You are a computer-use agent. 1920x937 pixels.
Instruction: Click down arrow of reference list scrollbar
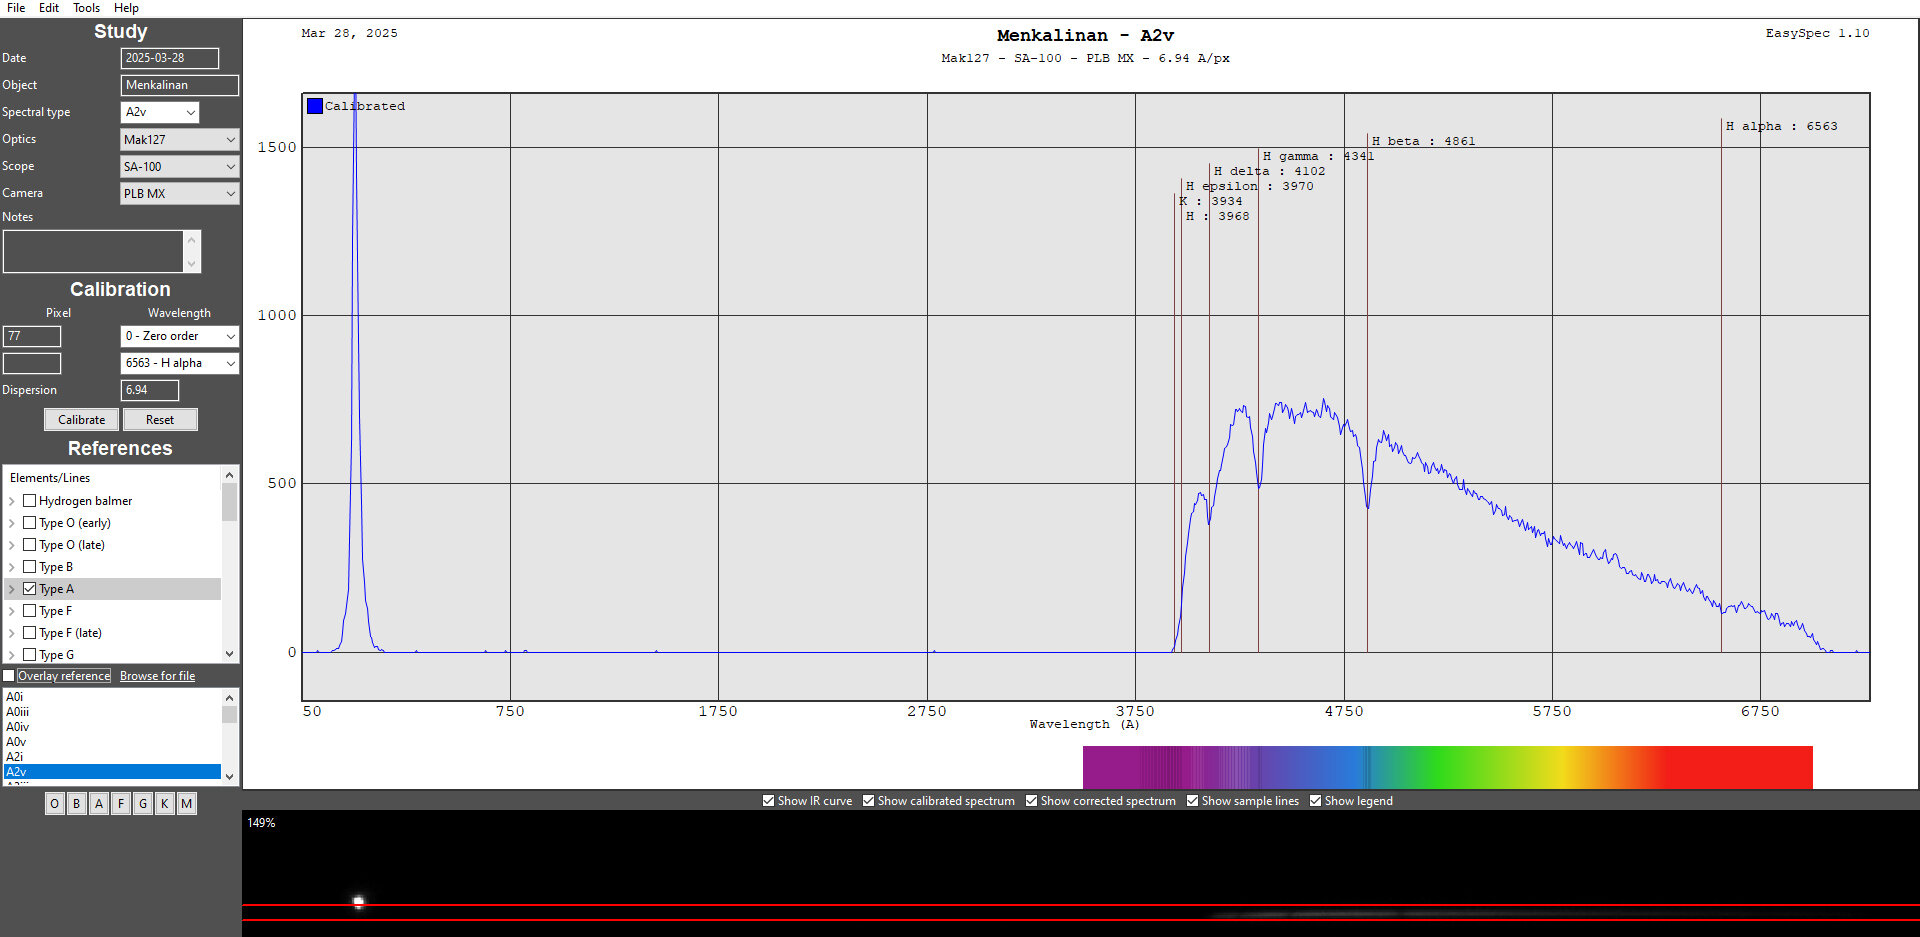point(230,776)
